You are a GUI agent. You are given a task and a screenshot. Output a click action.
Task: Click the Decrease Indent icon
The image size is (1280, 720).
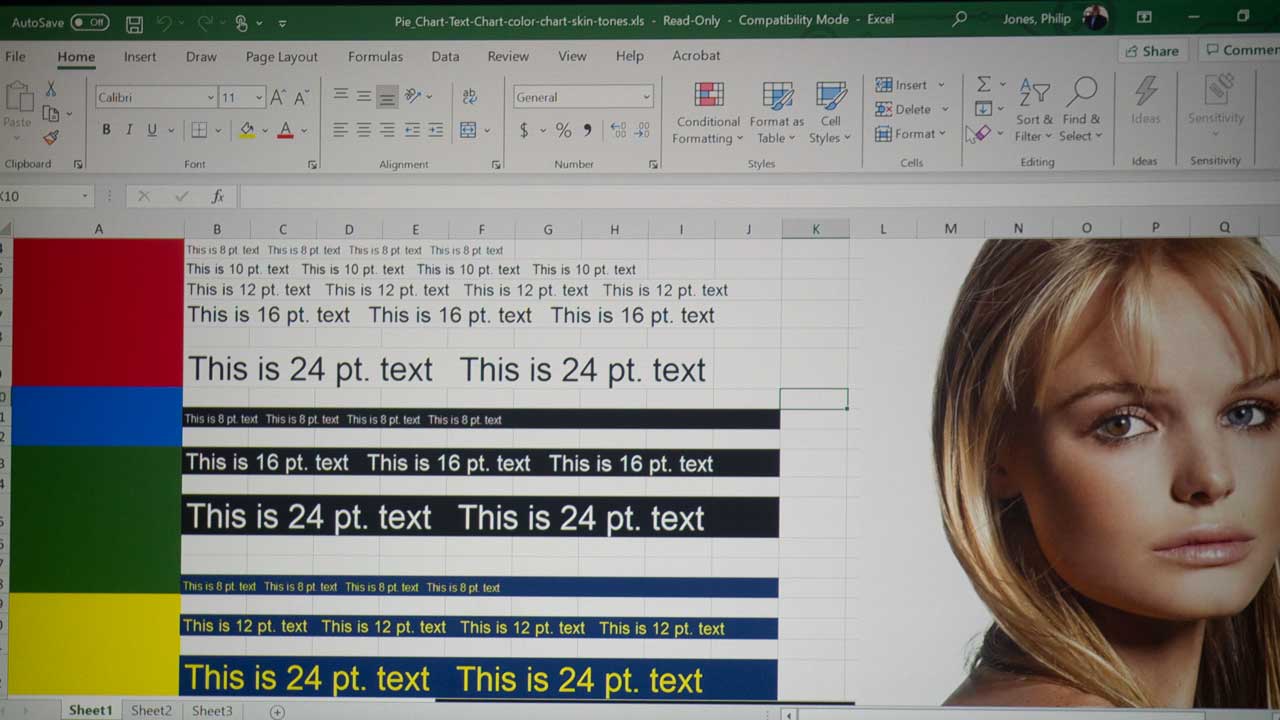(x=412, y=130)
